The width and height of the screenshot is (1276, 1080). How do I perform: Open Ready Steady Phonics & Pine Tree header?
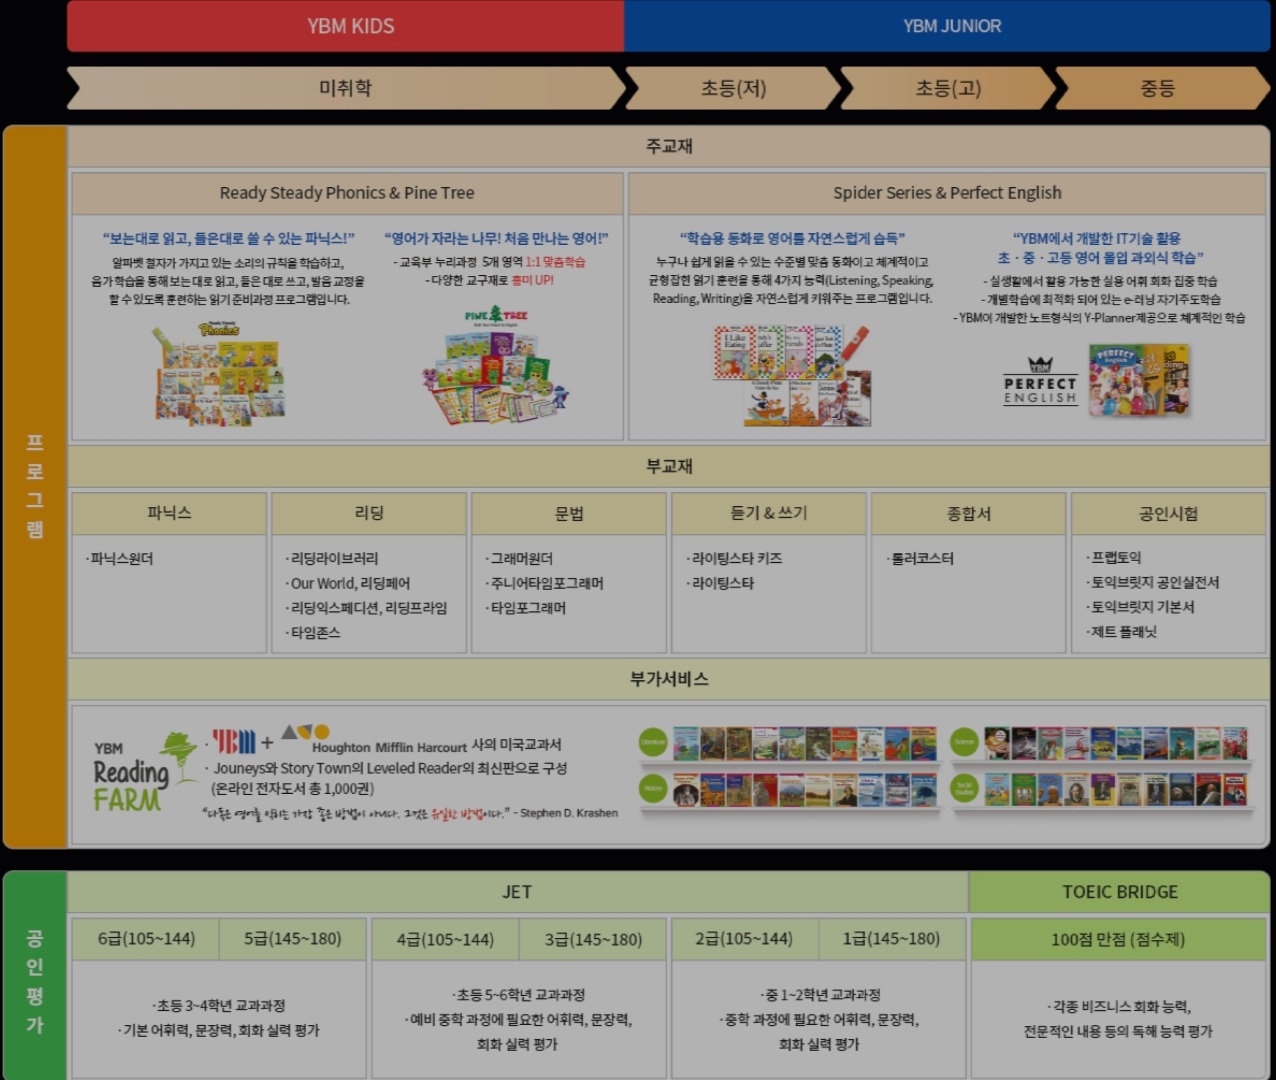click(x=347, y=193)
